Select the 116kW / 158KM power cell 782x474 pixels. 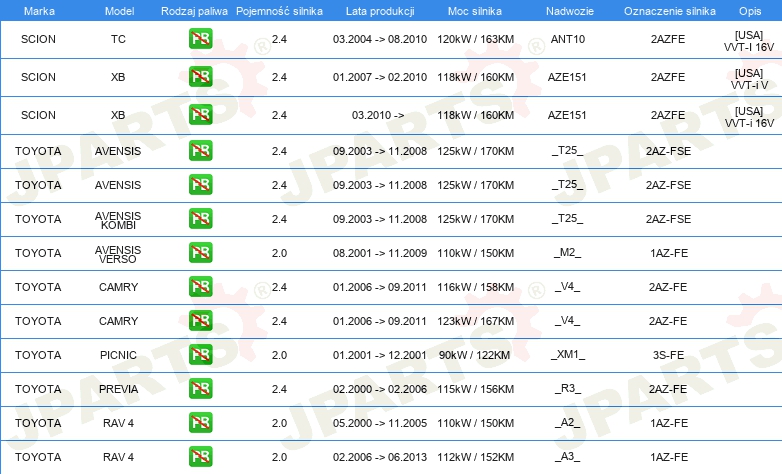point(475,286)
